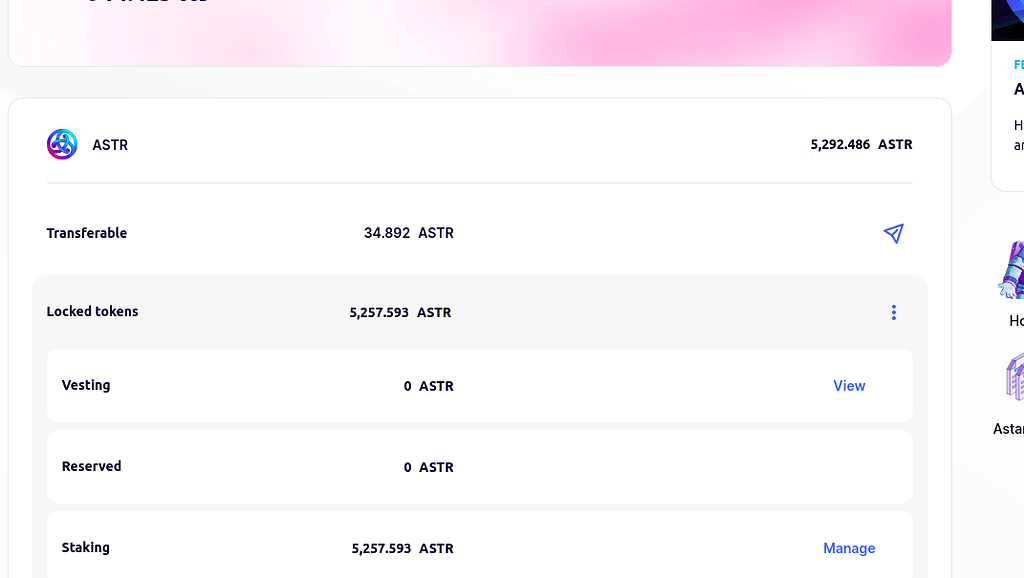Open the kebab options icon beside 5,257.593 ASTR
This screenshot has height=578, width=1024.
click(893, 312)
